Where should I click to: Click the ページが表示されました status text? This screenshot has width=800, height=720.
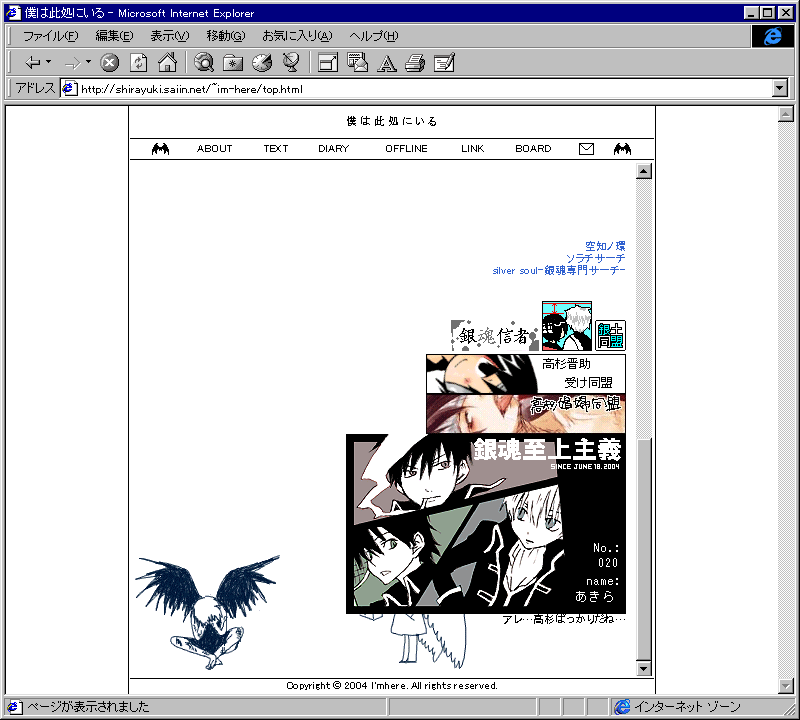(x=88, y=707)
